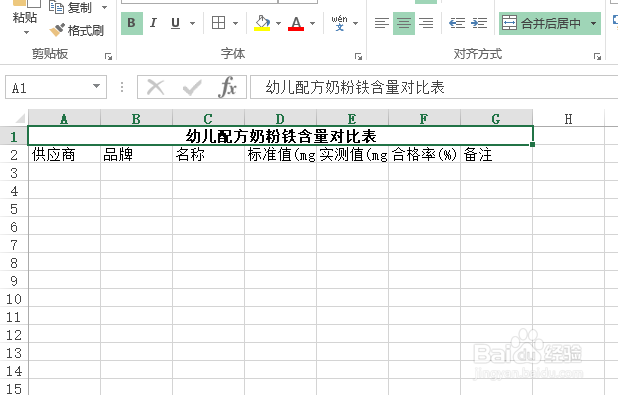The height and width of the screenshot is (395, 618).
Task: Select column E header
Action: pyautogui.click(x=352, y=119)
